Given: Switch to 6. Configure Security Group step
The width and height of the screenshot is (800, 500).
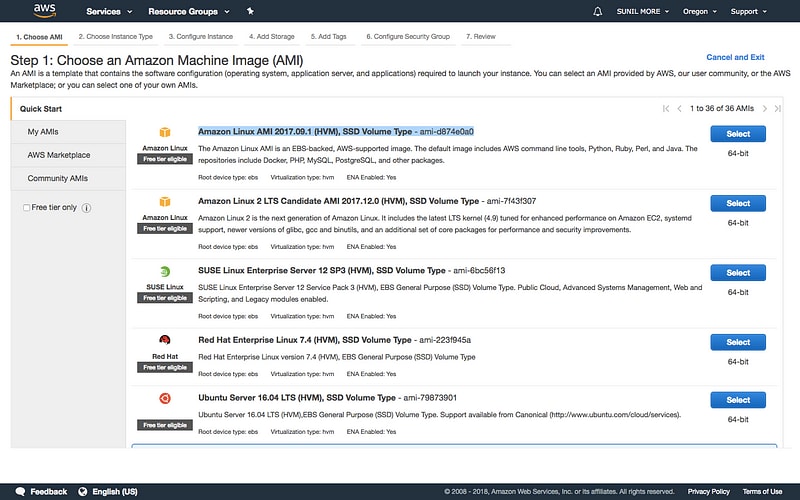Looking at the screenshot, I should point(408,37).
